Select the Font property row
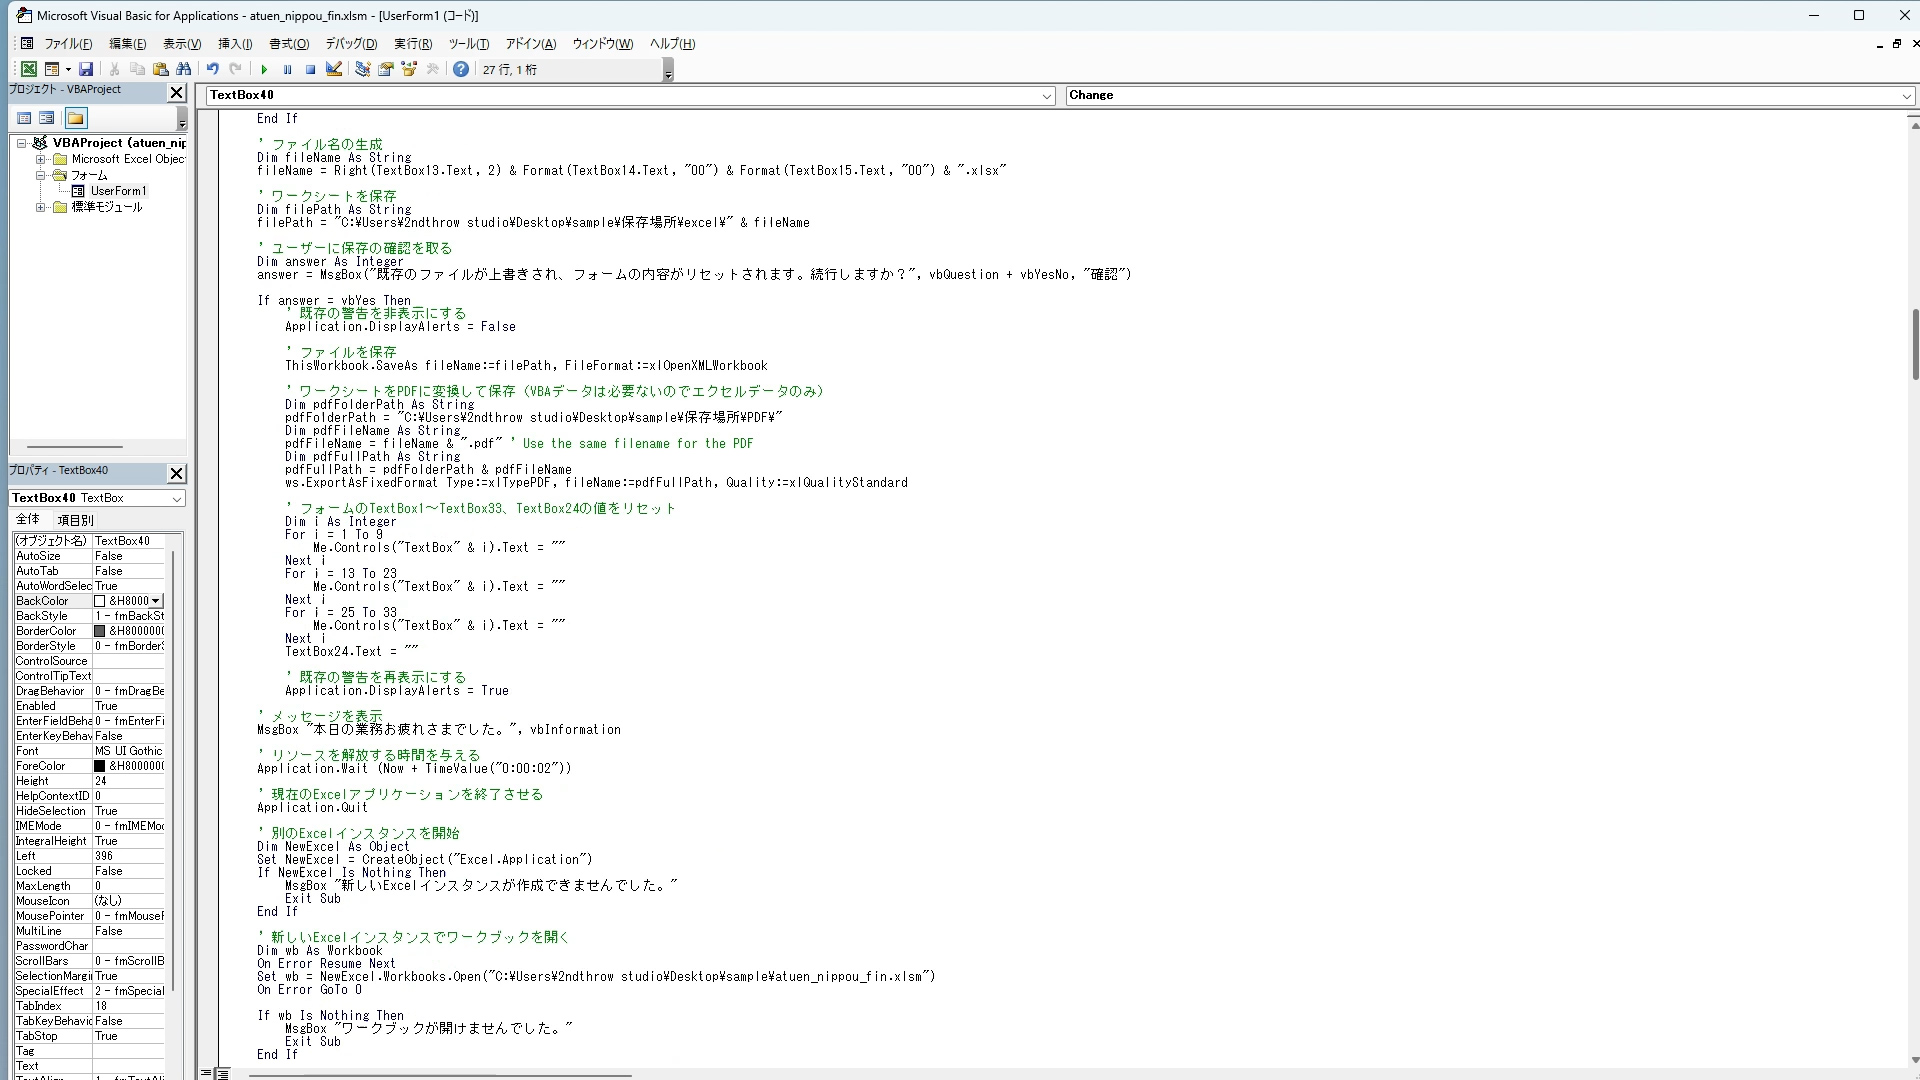The height and width of the screenshot is (1080, 1920). 89,751
